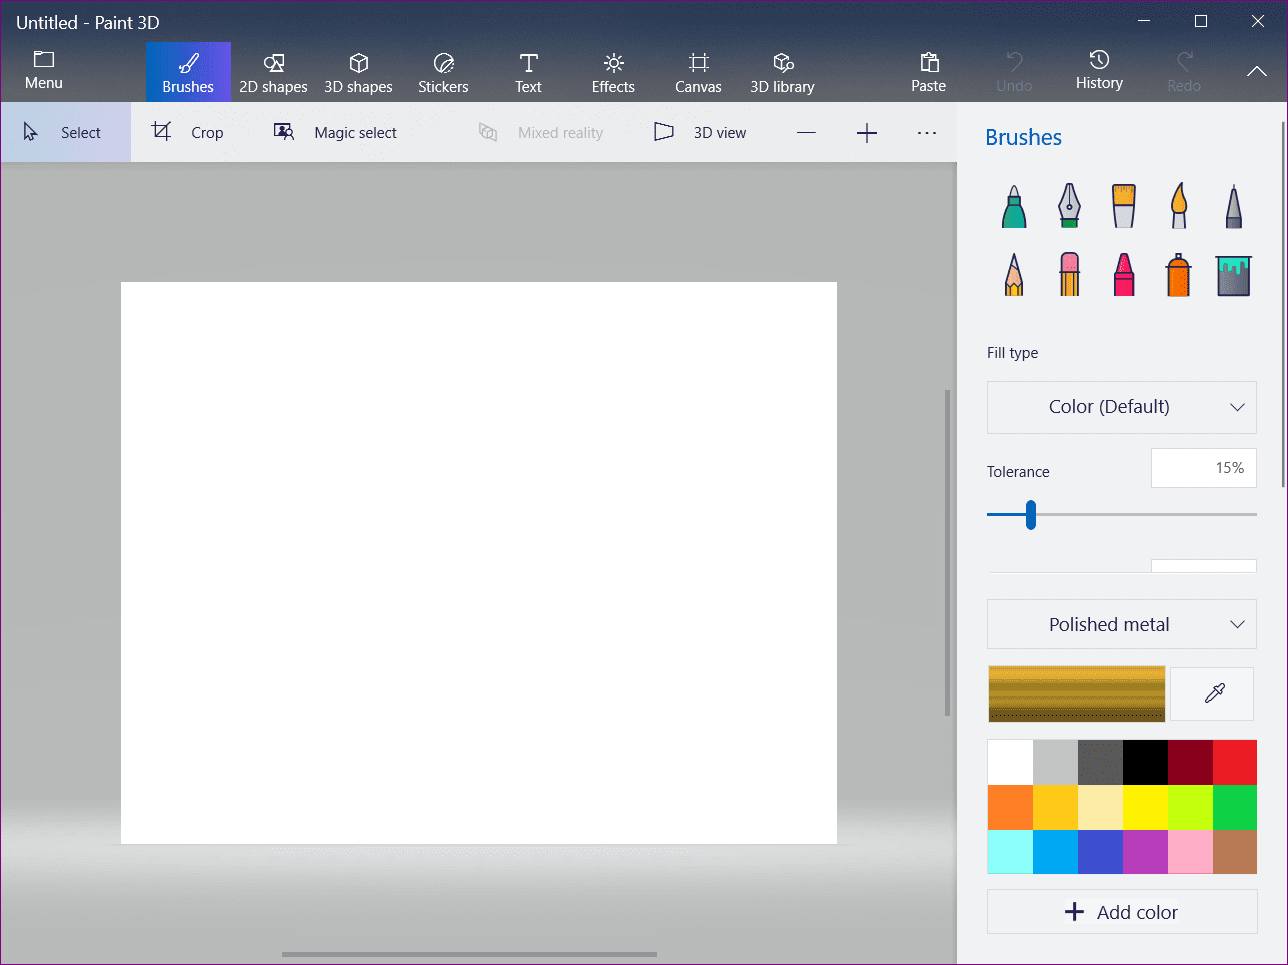Choose the sky blue color swatch
This screenshot has width=1288, height=965.
[1055, 852]
